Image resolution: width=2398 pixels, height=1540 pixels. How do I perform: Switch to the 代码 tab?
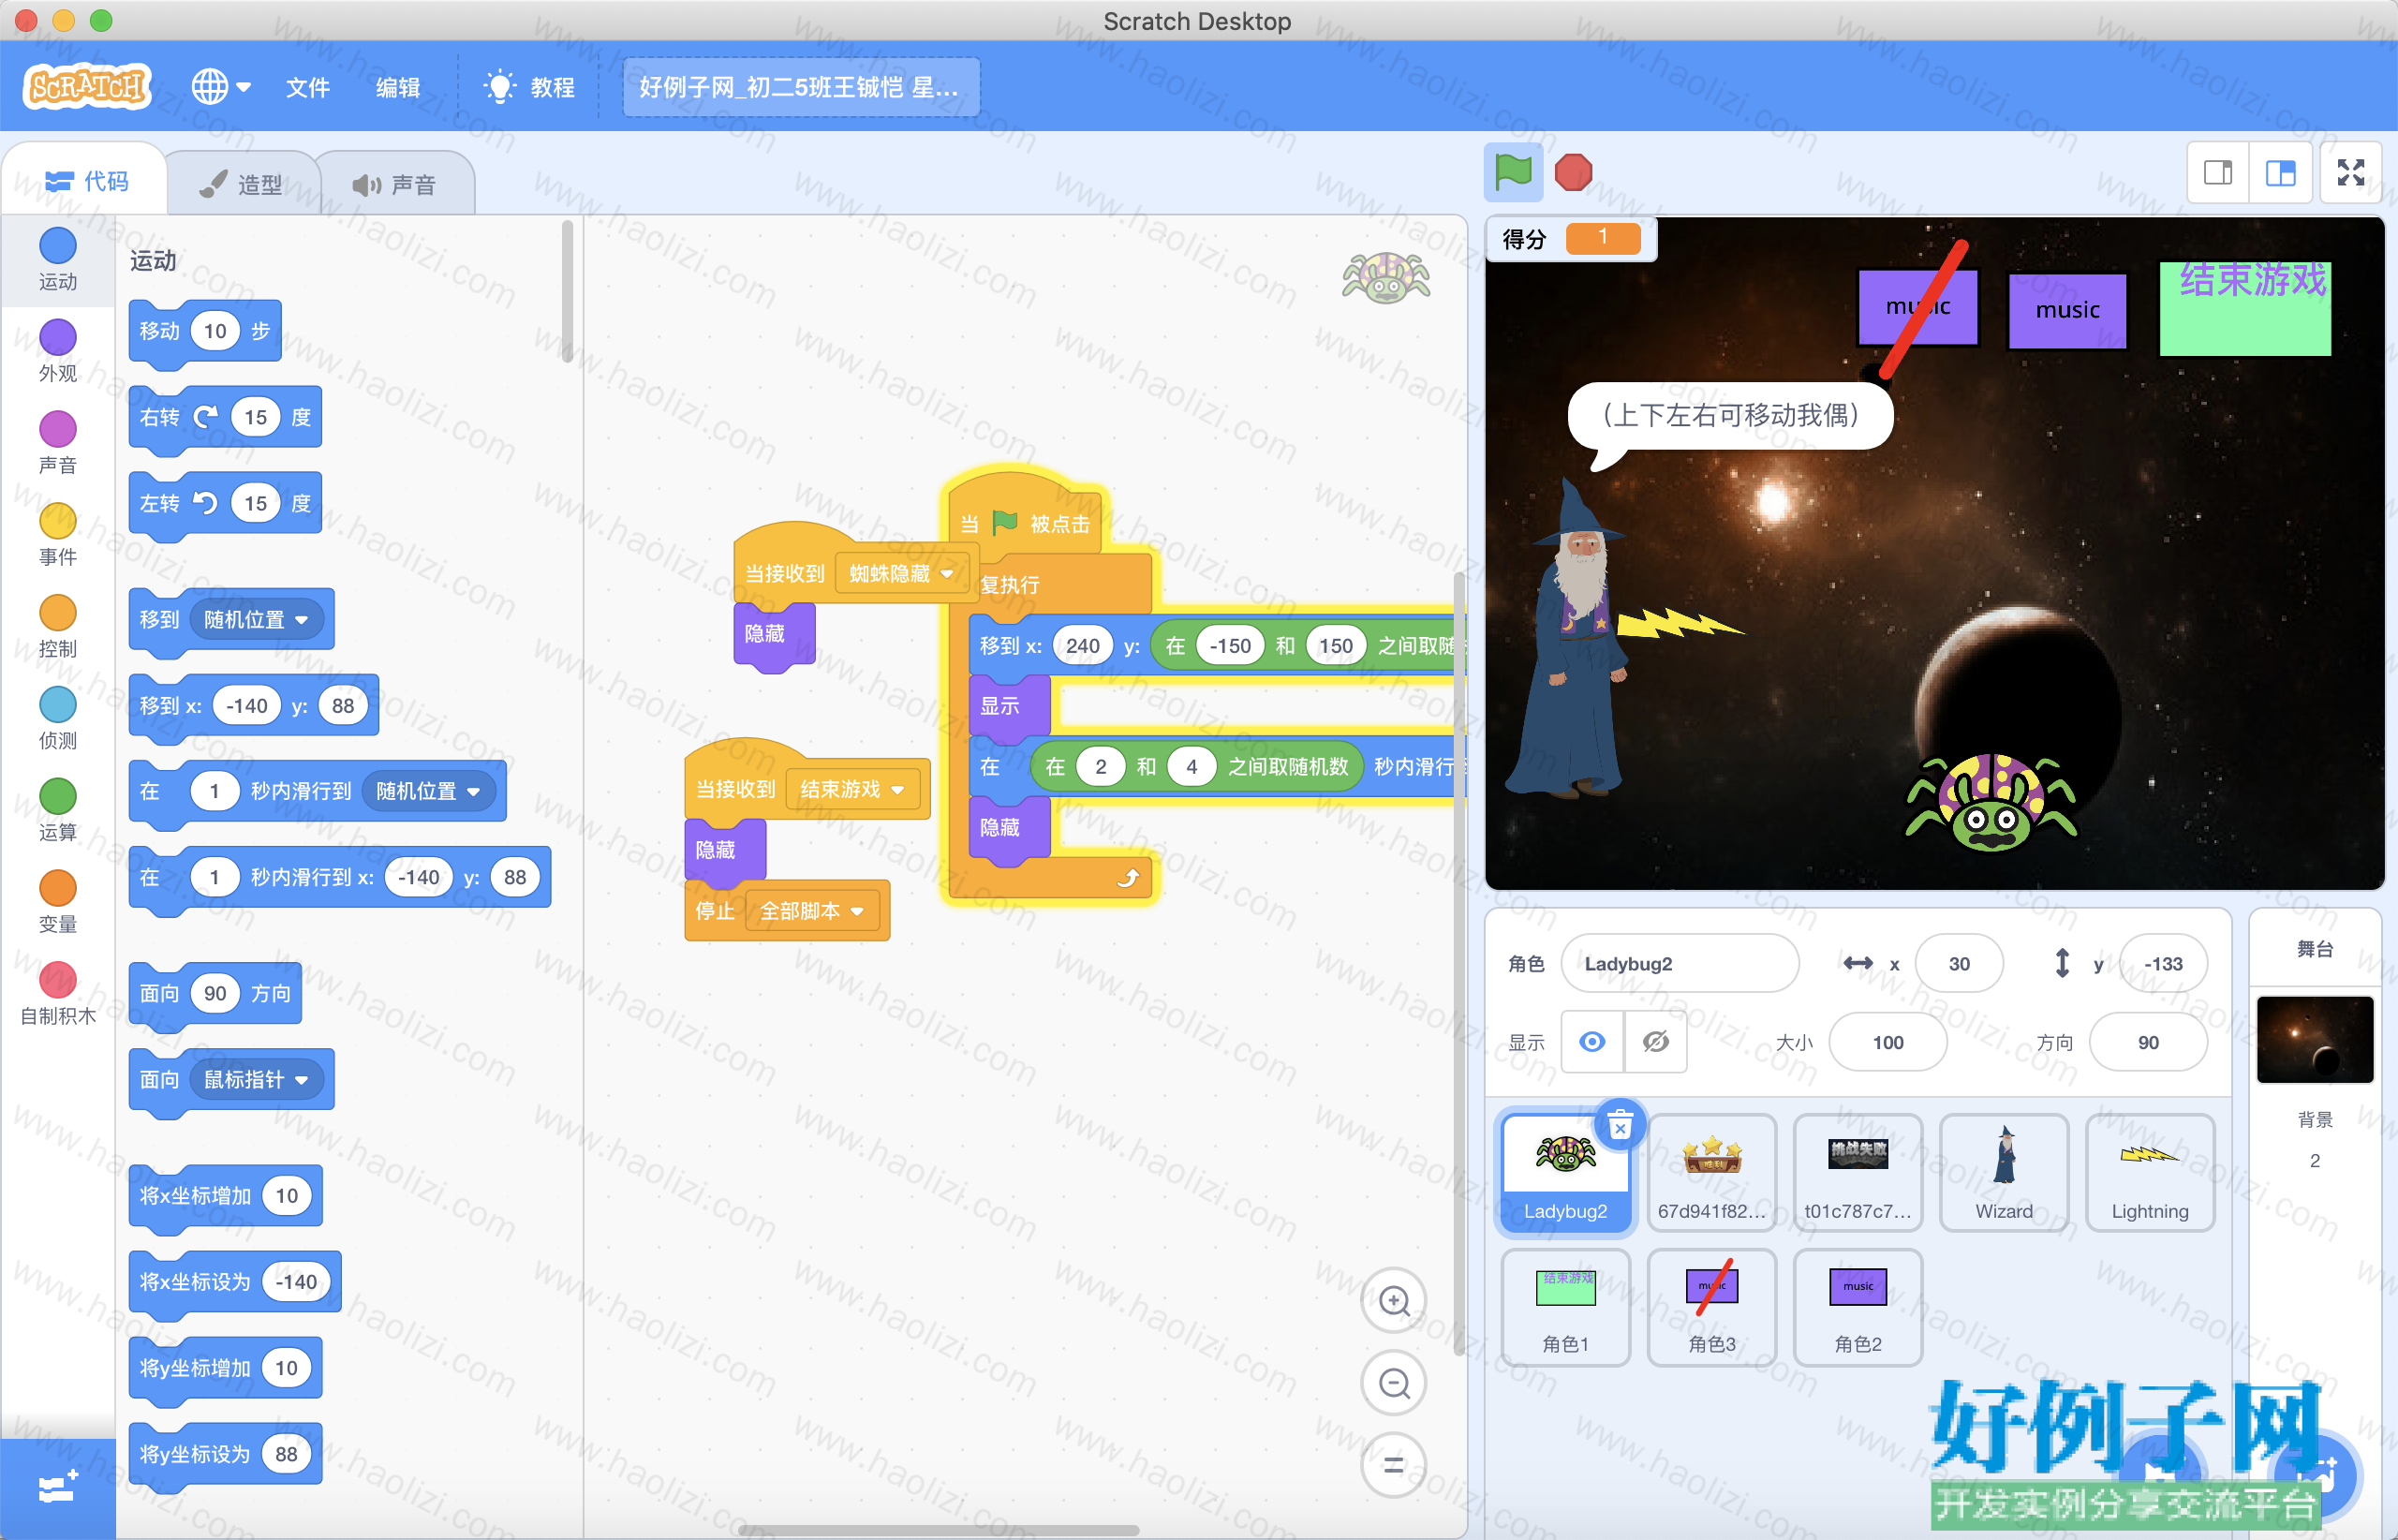click(87, 181)
